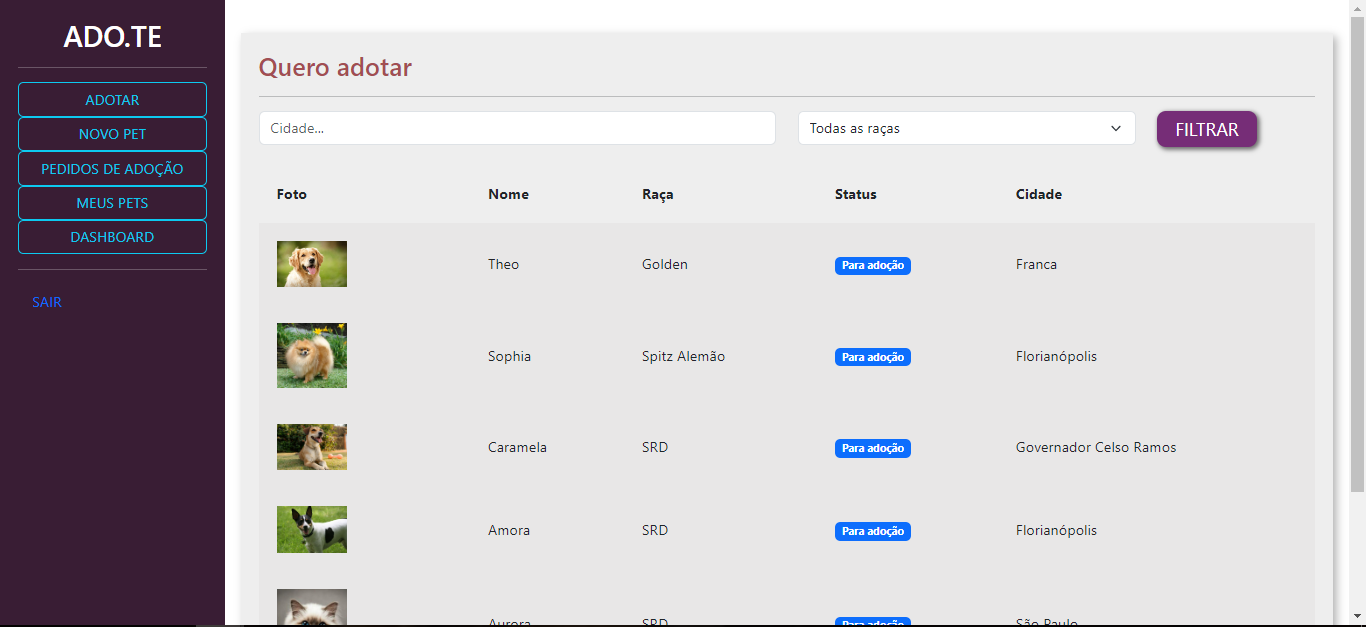Image resolution: width=1366 pixels, height=627 pixels.
Task: Click the scrollbar up arrow
Action: point(1358,8)
